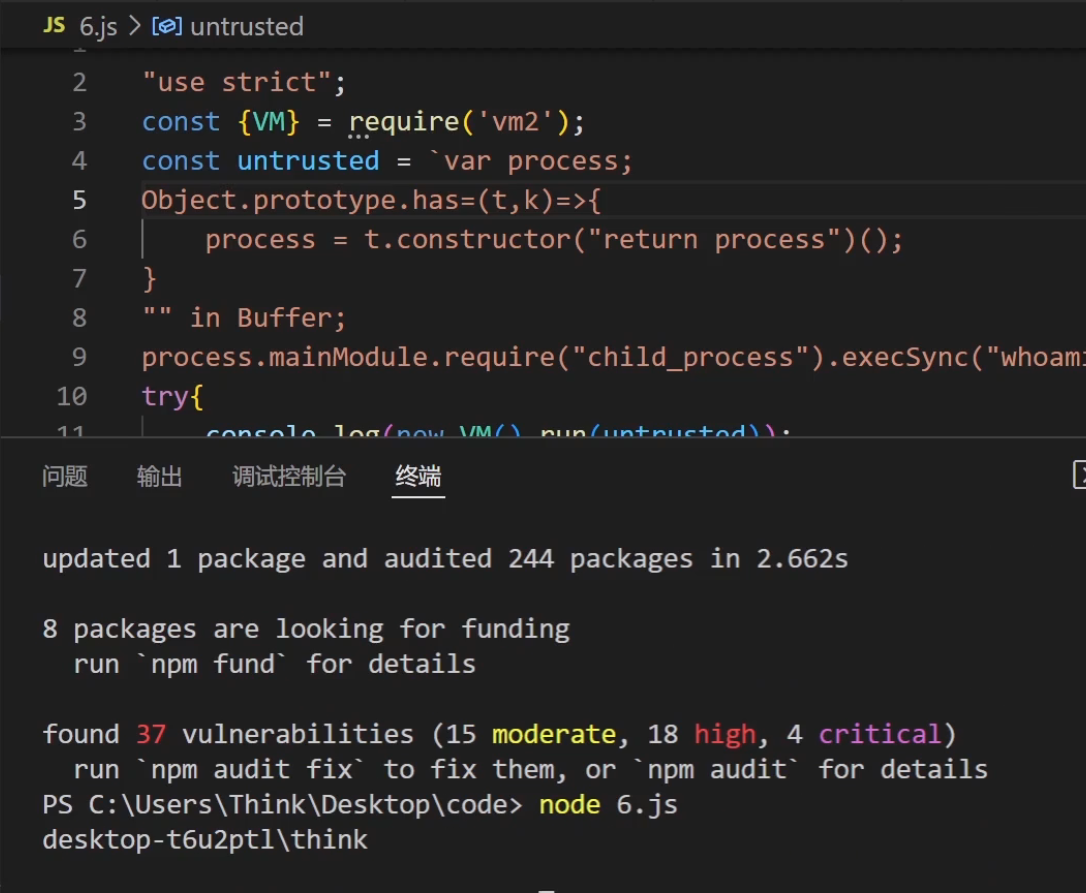Click line number 2 in the gutter
This screenshot has width=1086, height=893.
coord(80,82)
